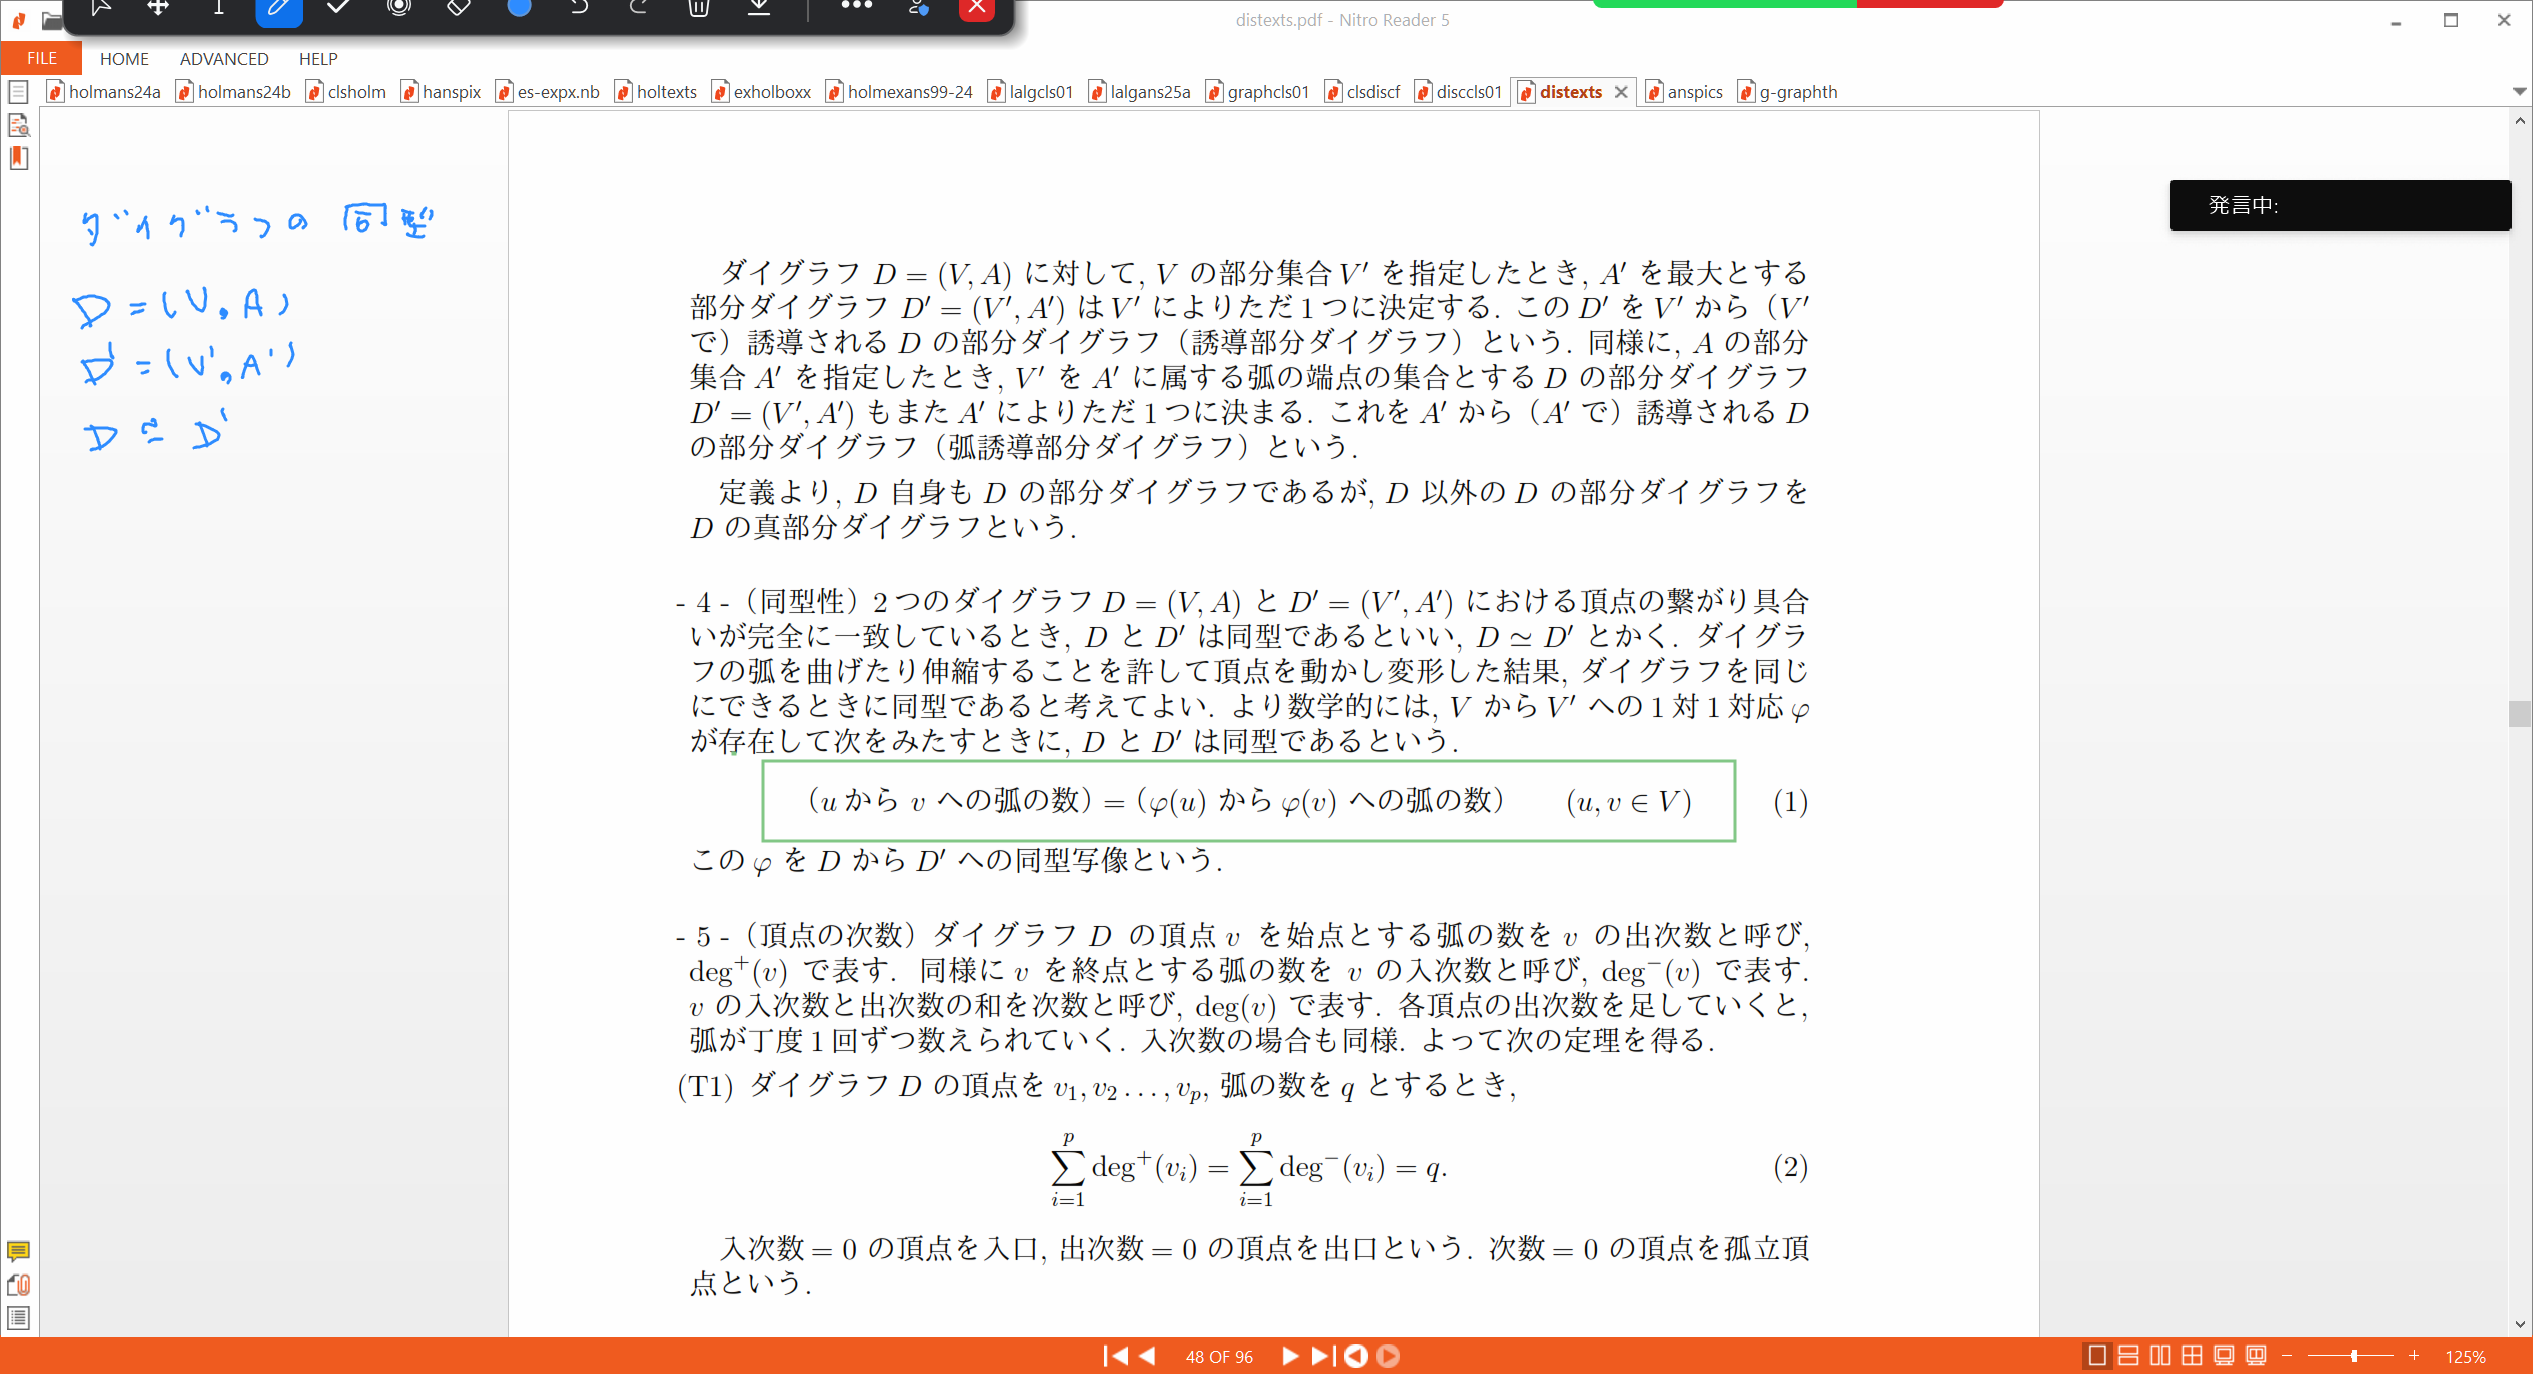This screenshot has height=1374, width=2533.
Task: Close the annotation toolbar with red X
Action: [x=977, y=9]
